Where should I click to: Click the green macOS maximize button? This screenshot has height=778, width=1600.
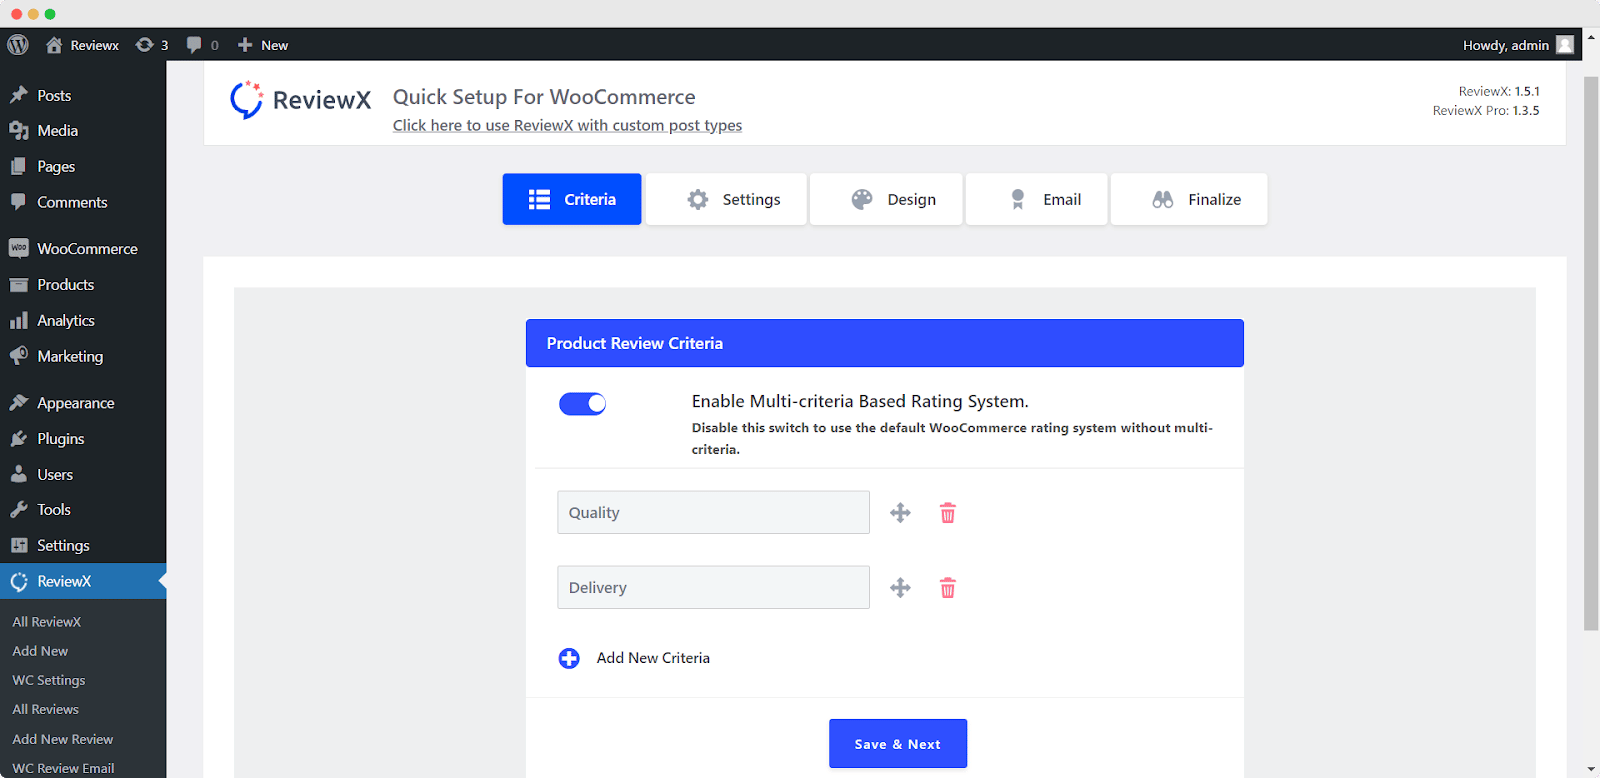pyautogui.click(x=50, y=14)
